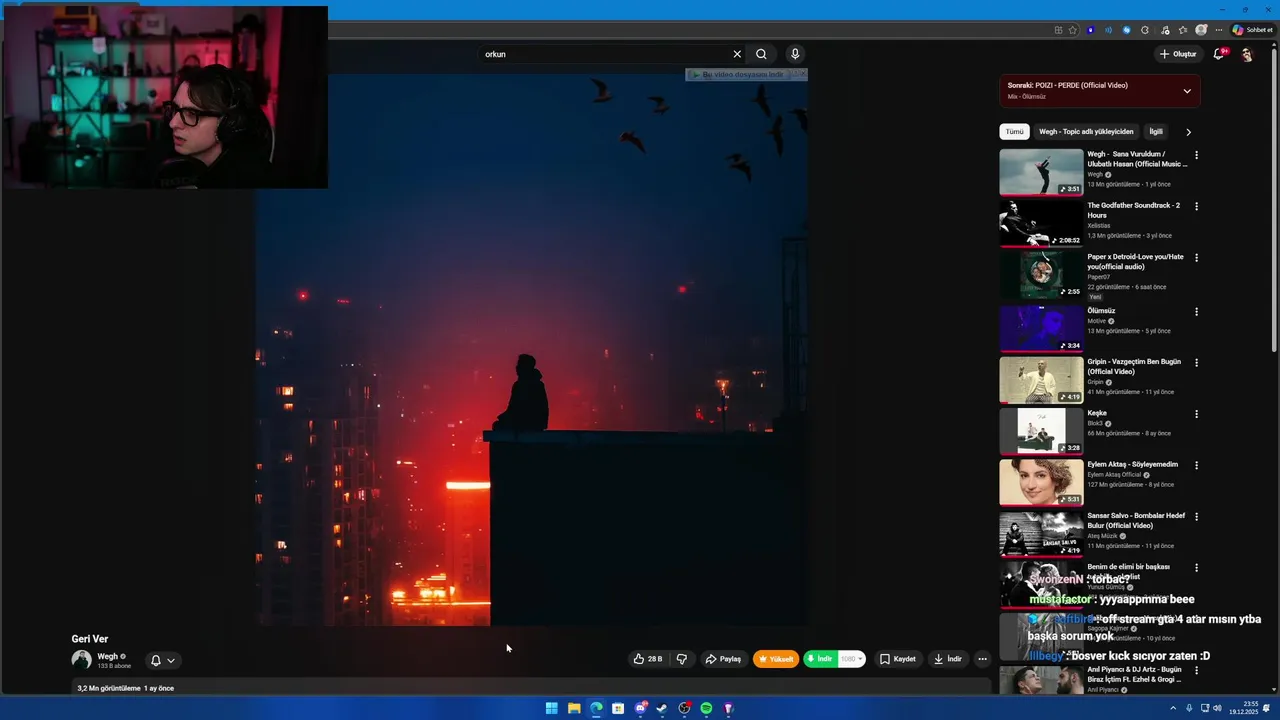Image resolution: width=1280 pixels, height=720 pixels.
Task: Open options menu for Paper x Detroid video
Action: [1196, 258]
